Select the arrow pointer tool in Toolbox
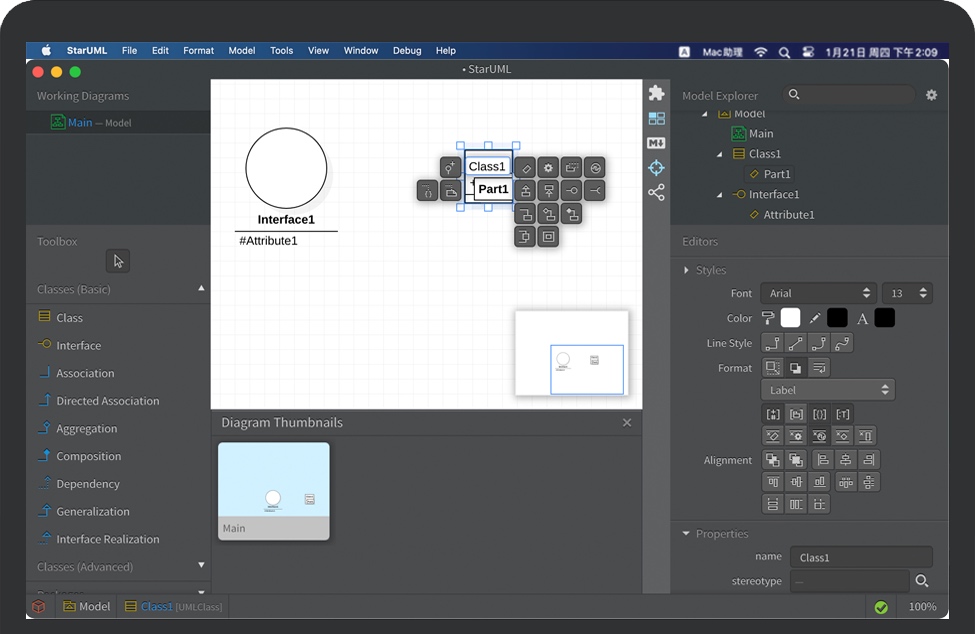Viewport: 975px width, 634px height. 118,261
